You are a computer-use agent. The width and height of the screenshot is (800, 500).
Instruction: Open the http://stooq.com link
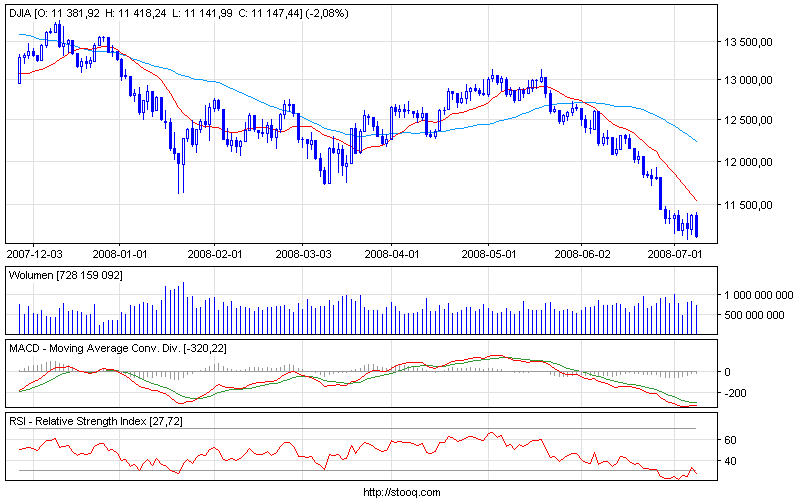402,492
